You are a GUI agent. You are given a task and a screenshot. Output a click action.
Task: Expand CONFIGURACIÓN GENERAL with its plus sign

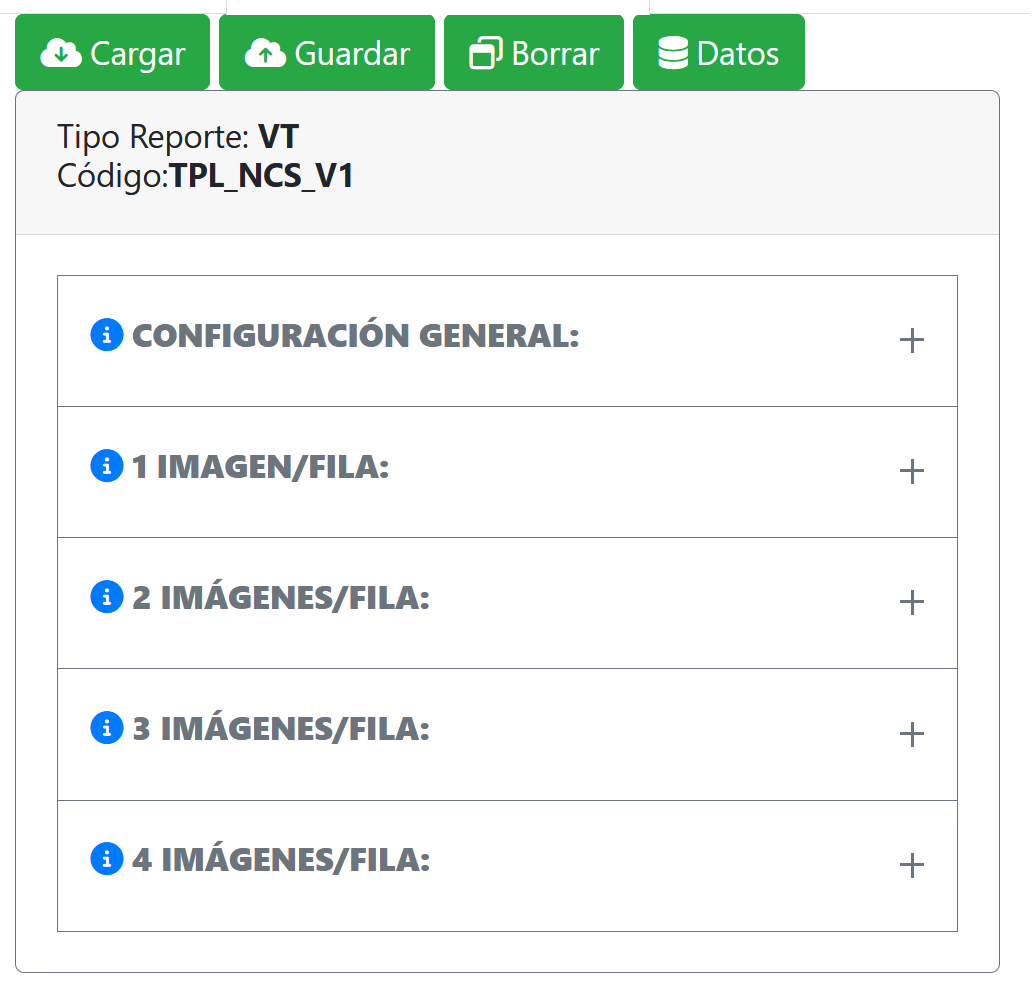coord(911,341)
